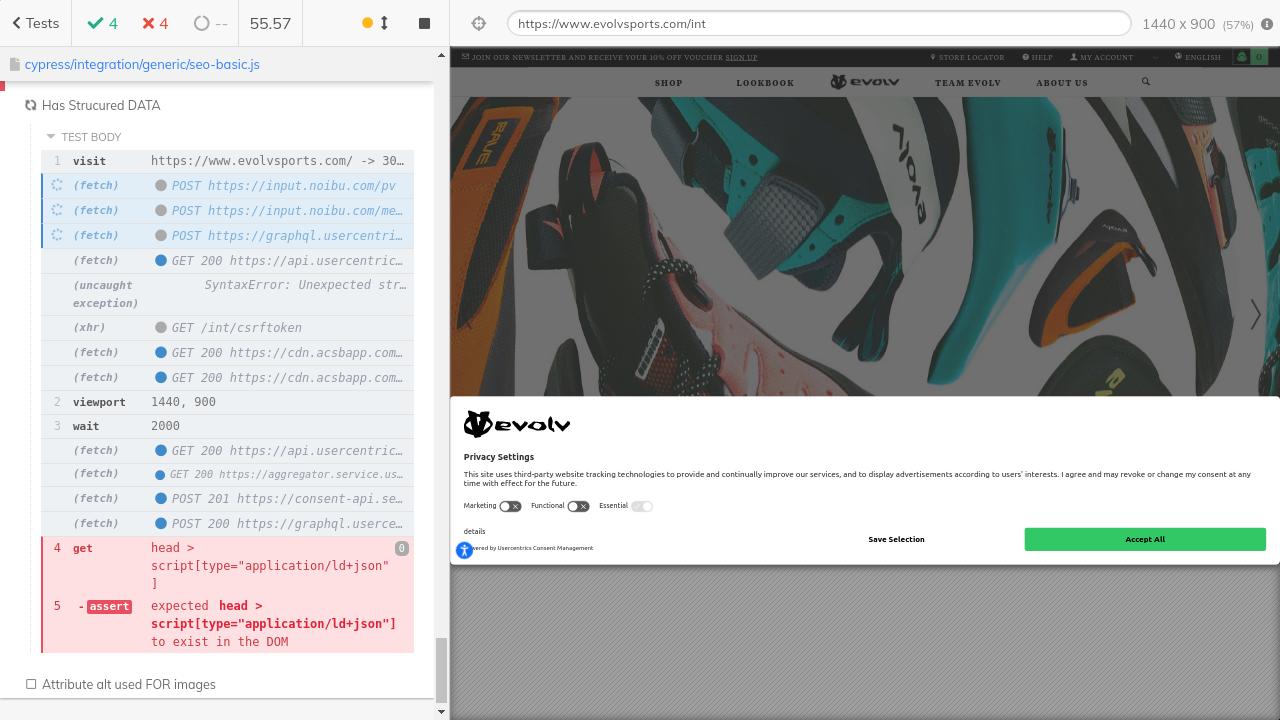Collapse the TEST BODY section
This screenshot has width=1280, height=720.
(x=51, y=137)
